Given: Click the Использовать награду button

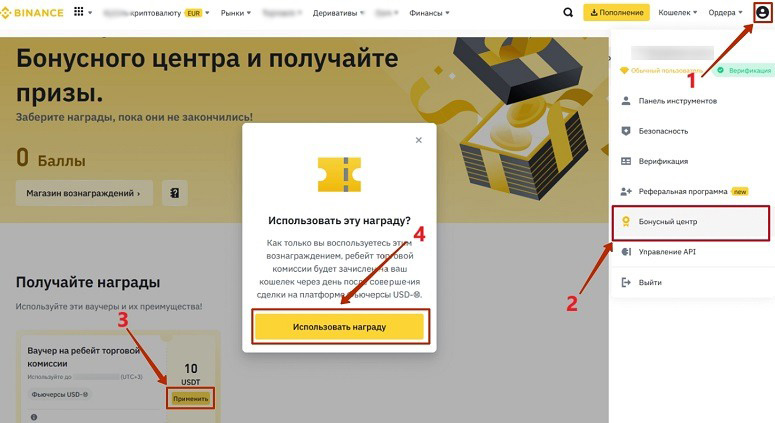Looking at the screenshot, I should [339, 327].
